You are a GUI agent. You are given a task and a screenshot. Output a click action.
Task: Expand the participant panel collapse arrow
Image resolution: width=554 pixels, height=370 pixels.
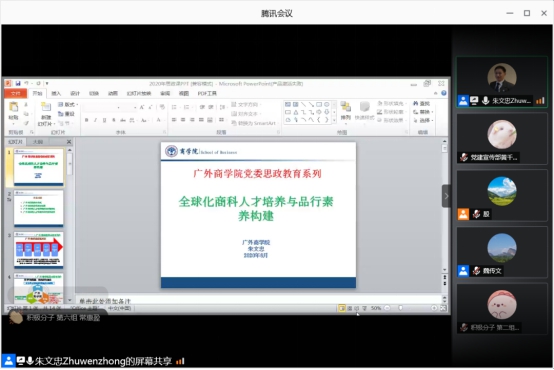coord(446,196)
